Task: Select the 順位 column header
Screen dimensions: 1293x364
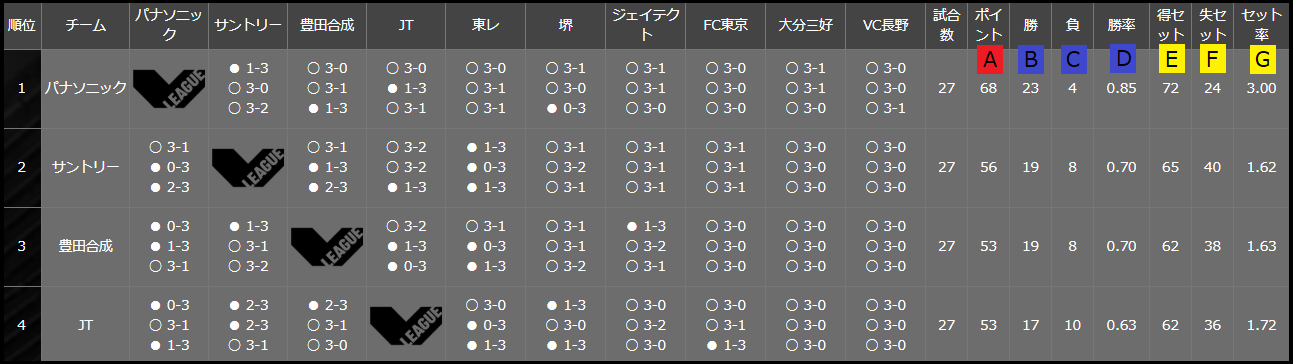Action: point(21,26)
